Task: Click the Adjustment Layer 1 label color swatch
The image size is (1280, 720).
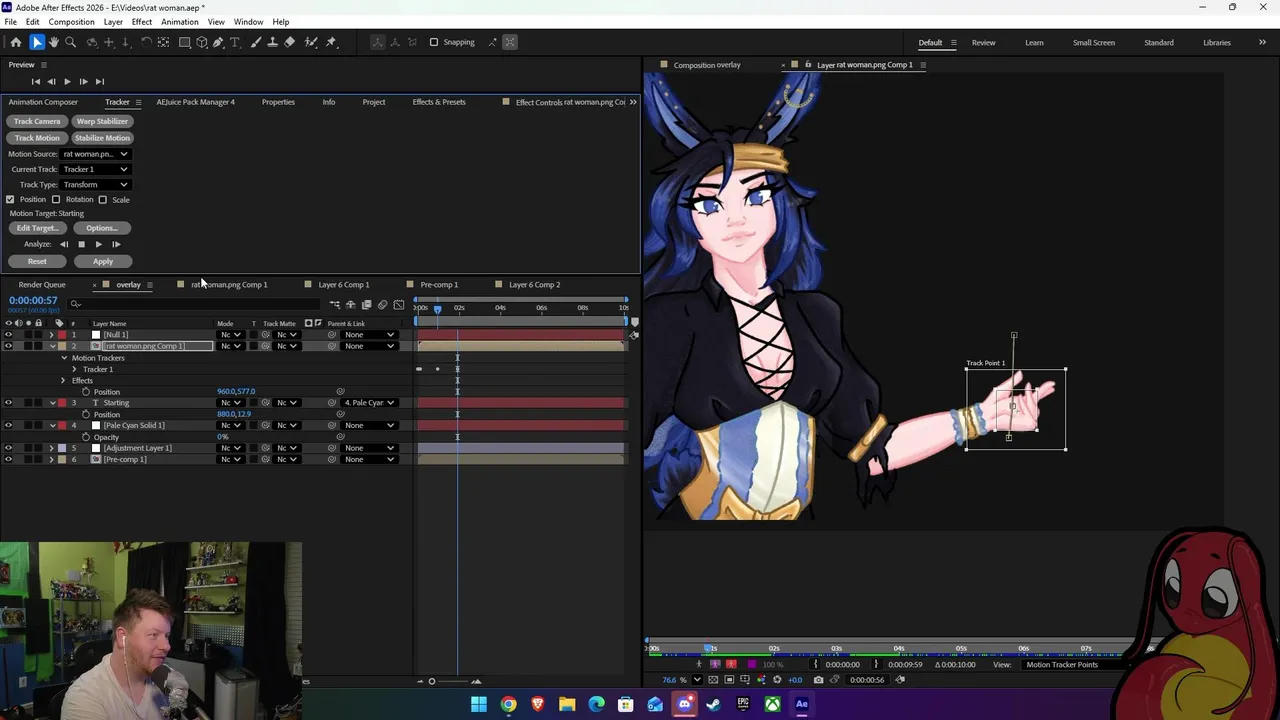Action: [62, 448]
